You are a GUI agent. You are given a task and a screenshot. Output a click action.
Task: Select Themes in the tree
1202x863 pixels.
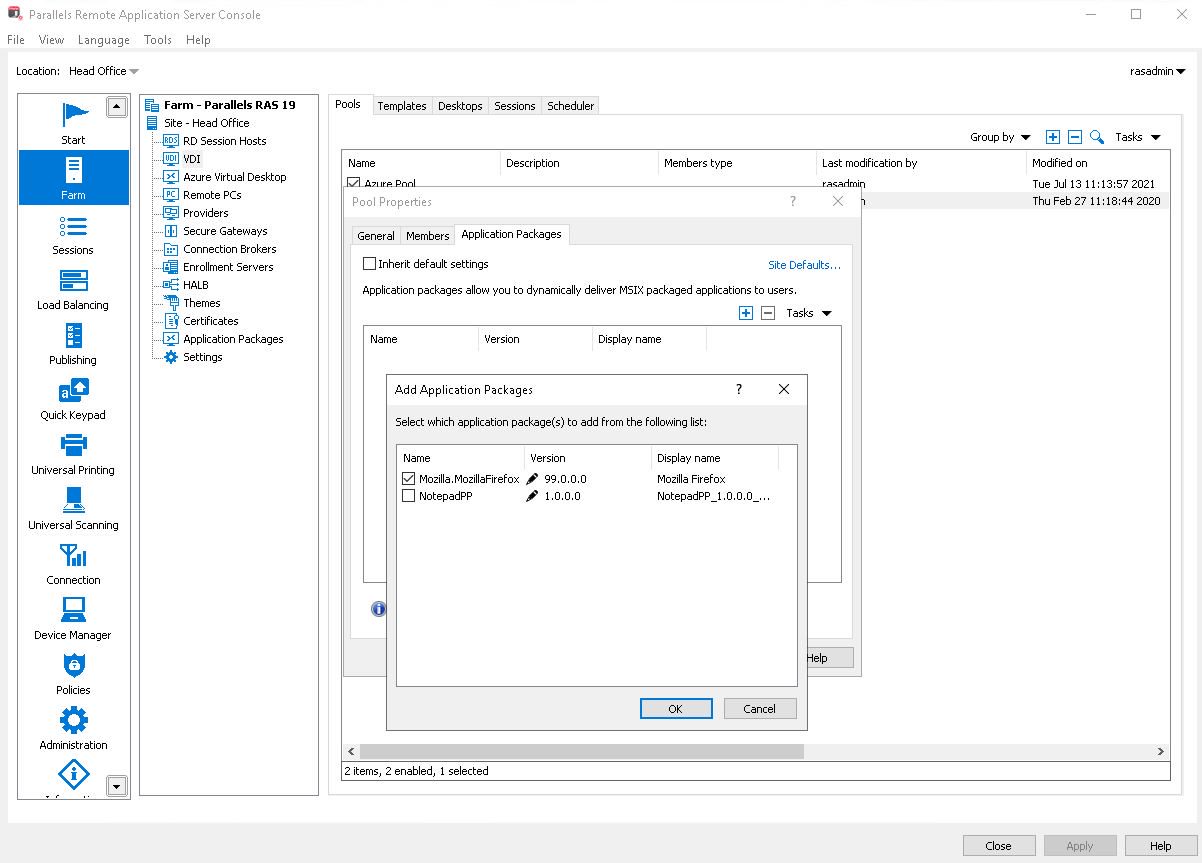click(201, 303)
